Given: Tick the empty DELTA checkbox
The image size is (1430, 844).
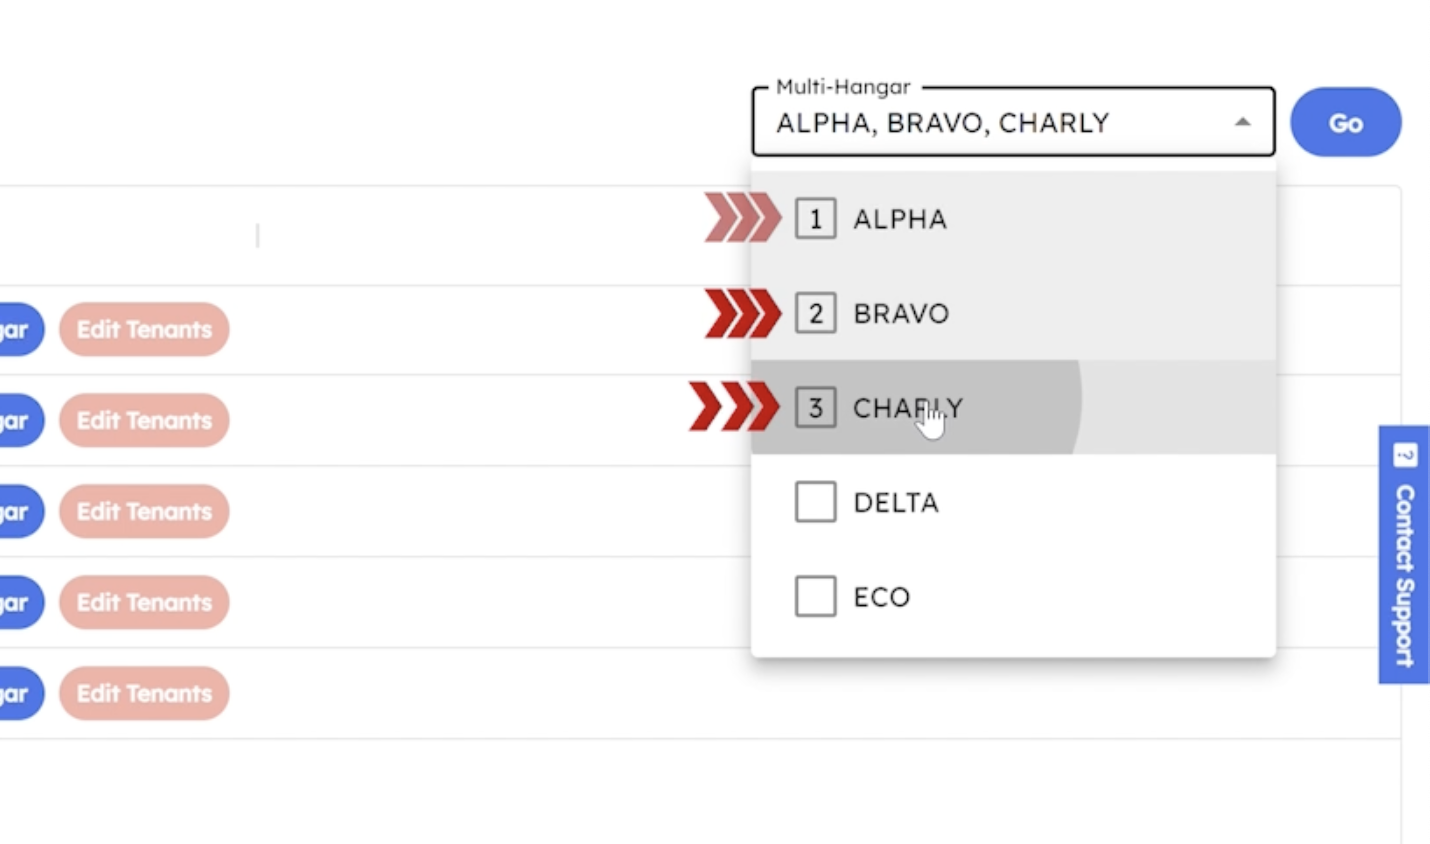Looking at the screenshot, I should click(816, 502).
